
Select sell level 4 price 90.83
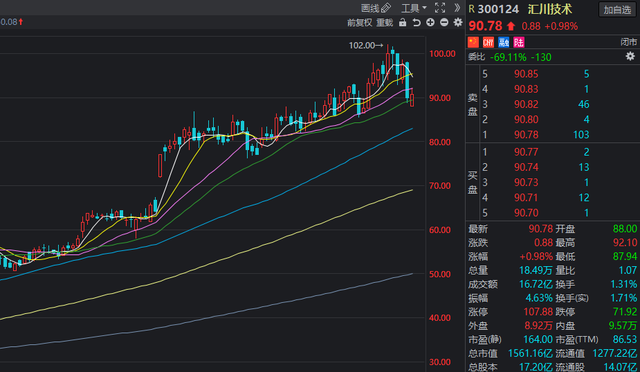(x=526, y=89)
